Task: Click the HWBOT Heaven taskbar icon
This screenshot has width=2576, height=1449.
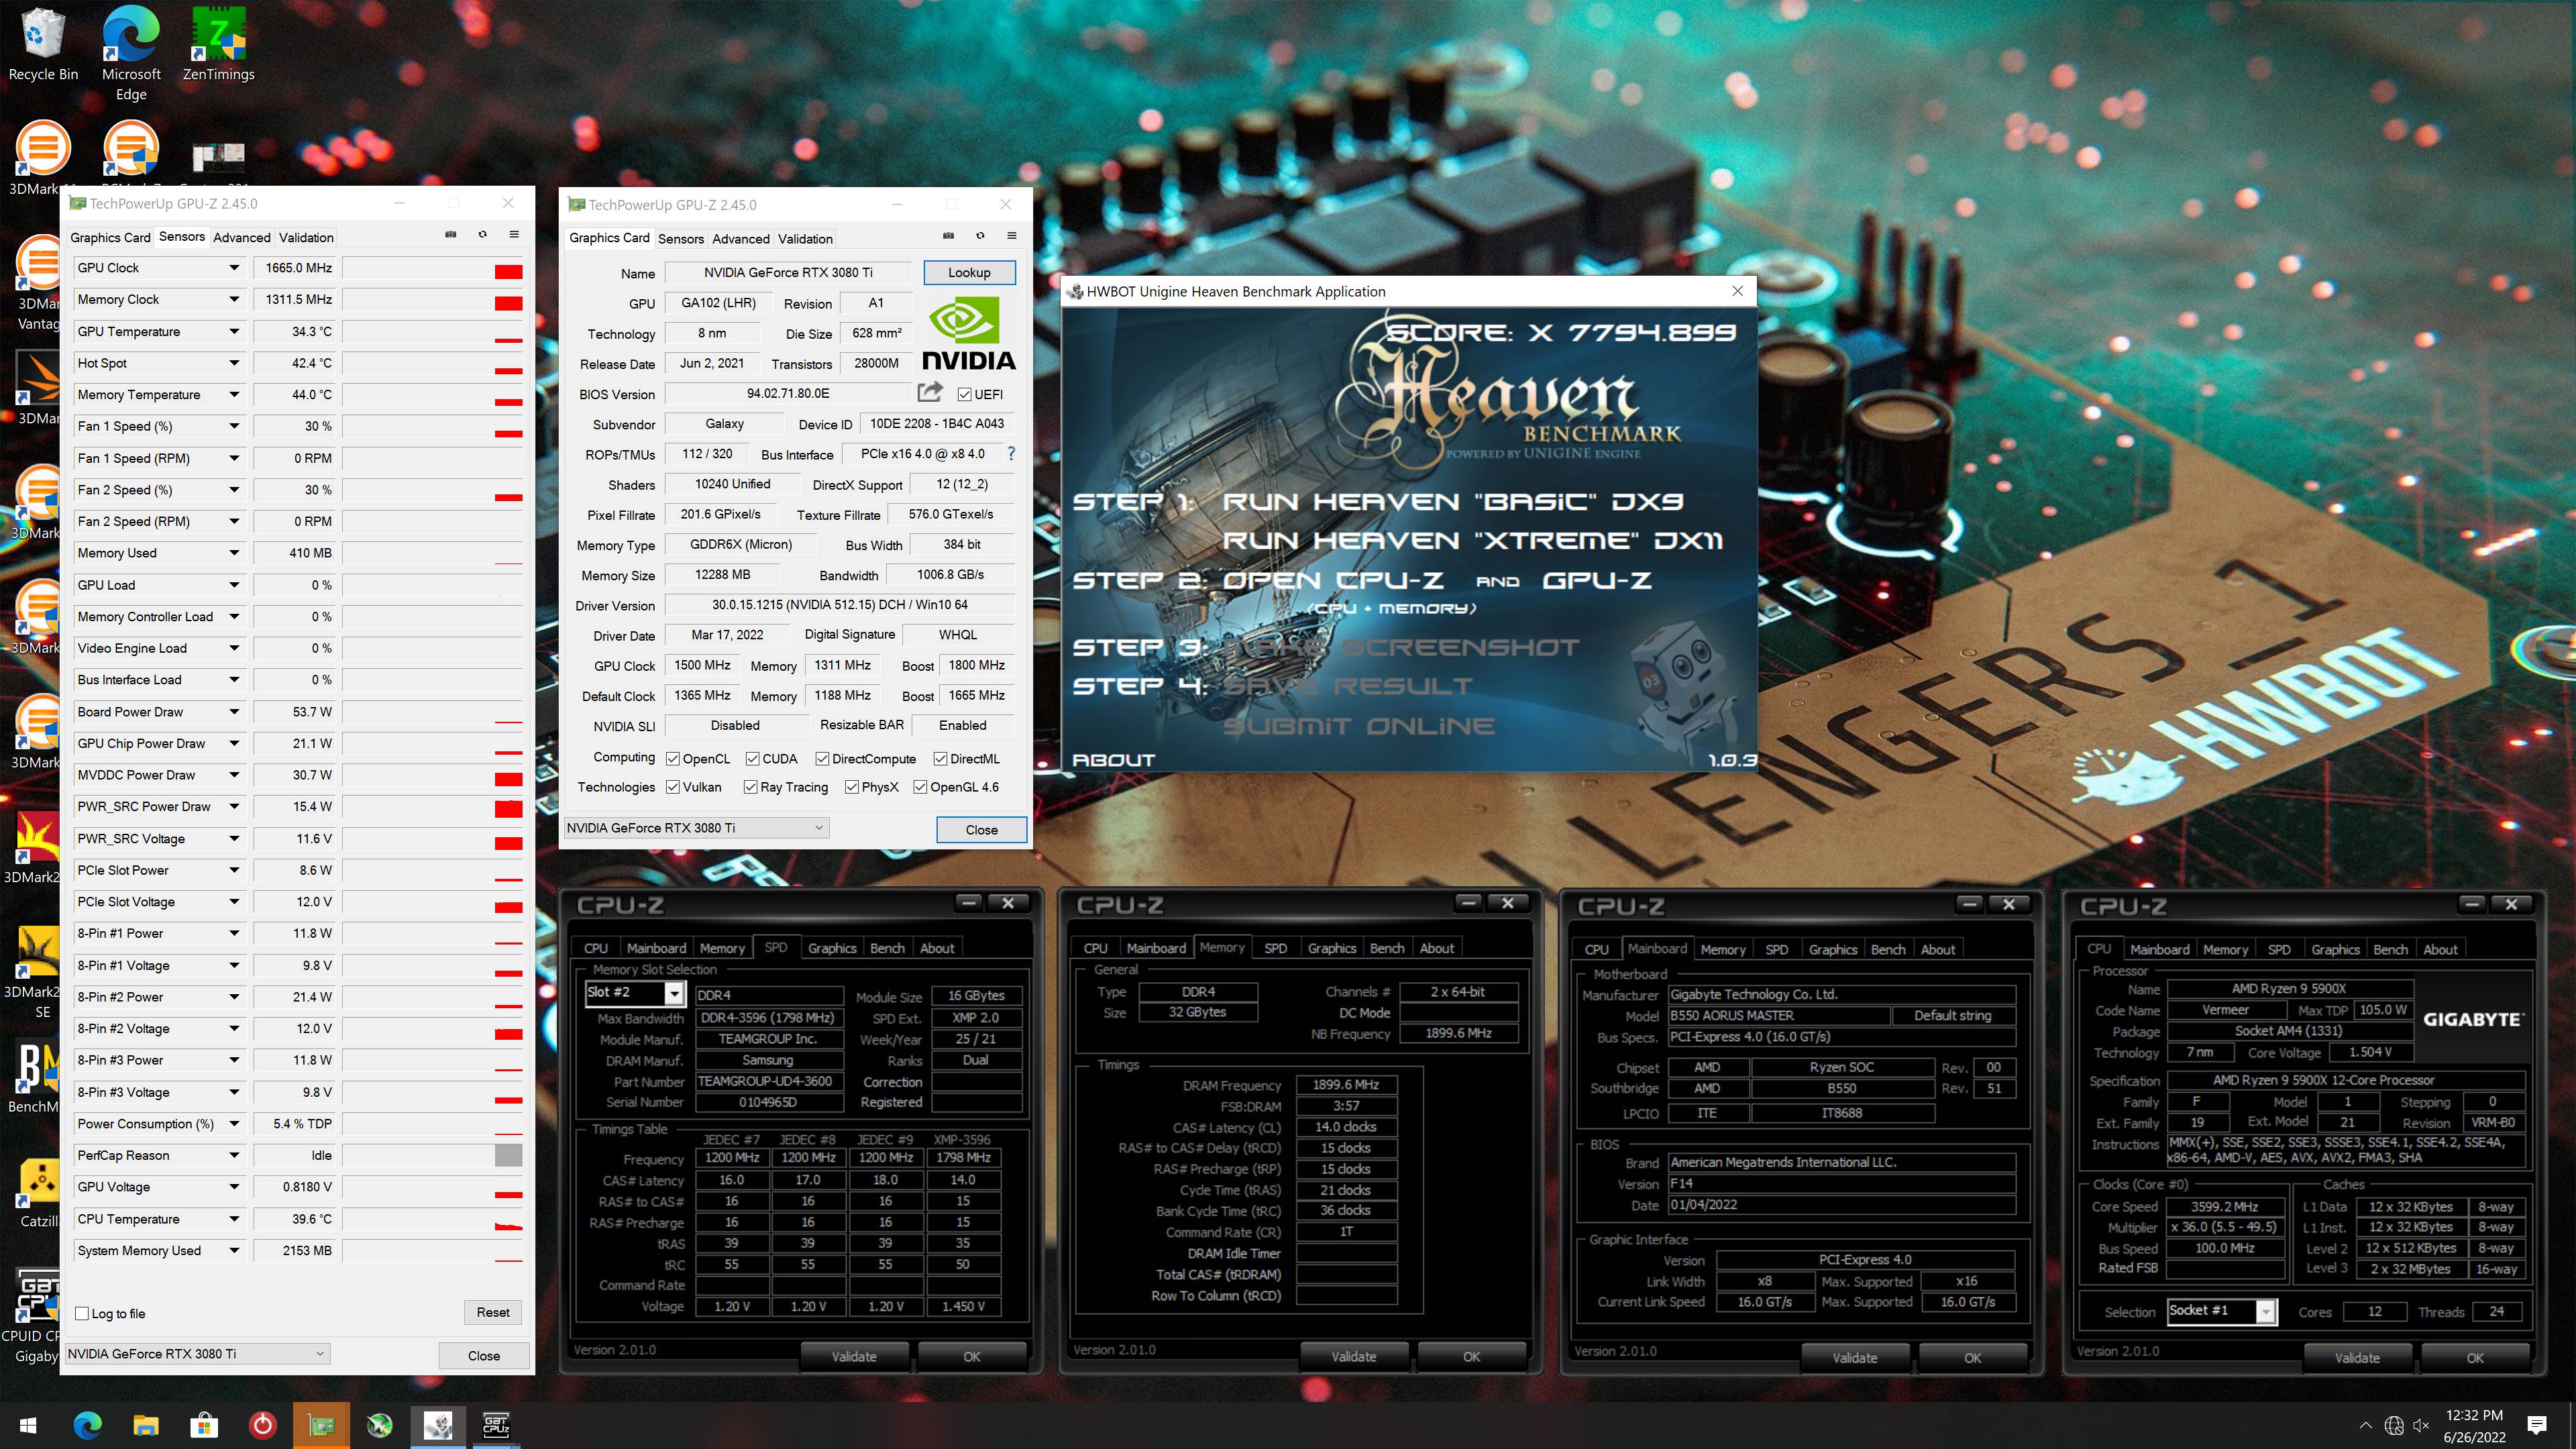Action: (x=438, y=1425)
